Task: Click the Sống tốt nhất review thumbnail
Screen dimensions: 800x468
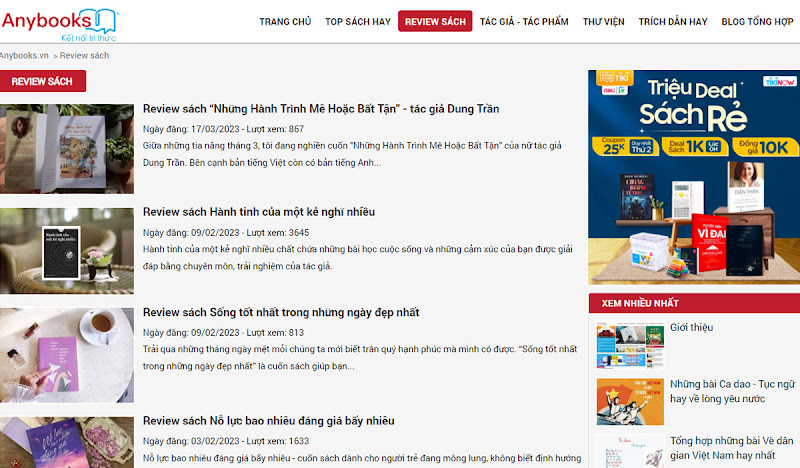Action: pos(67,355)
